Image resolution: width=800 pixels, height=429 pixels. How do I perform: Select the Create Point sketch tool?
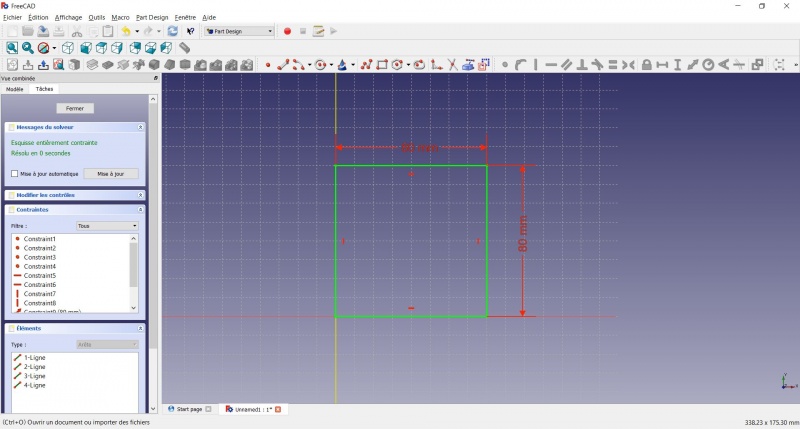click(x=268, y=65)
